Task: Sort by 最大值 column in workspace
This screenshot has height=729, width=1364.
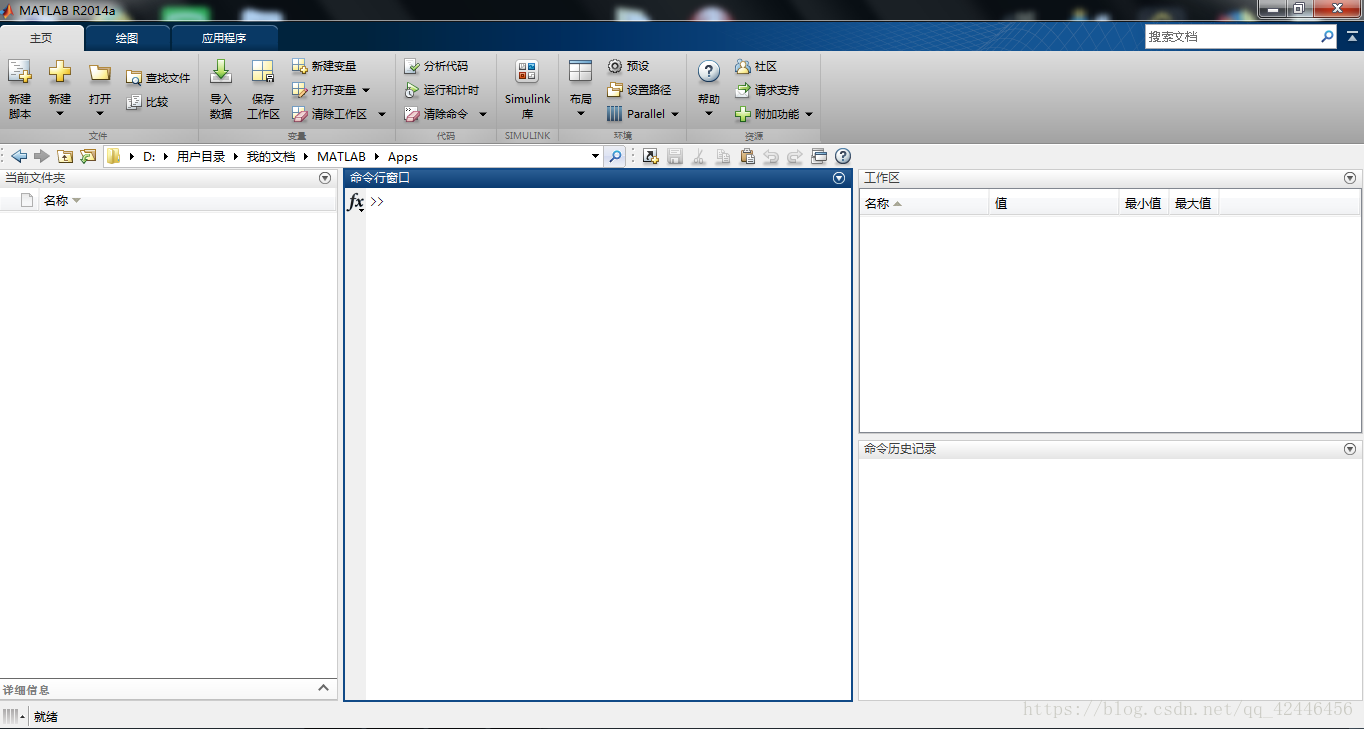Action: pos(1193,203)
